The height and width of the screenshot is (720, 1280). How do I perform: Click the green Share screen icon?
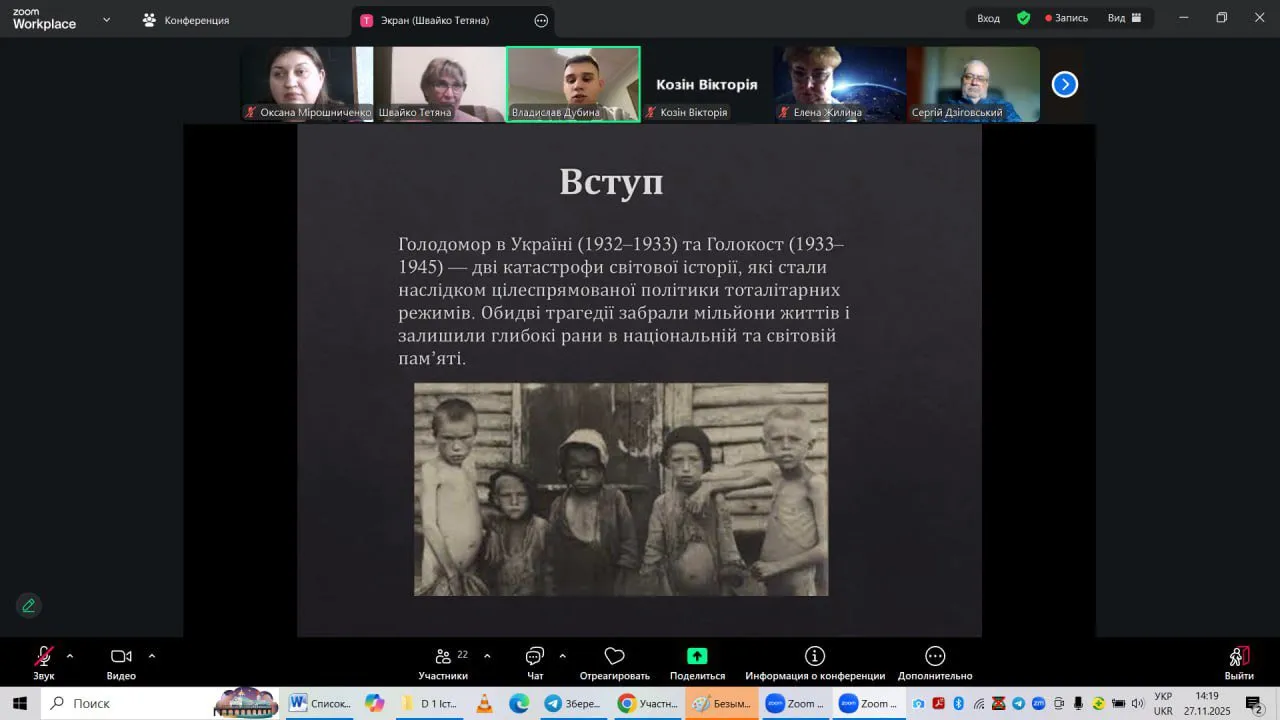(697, 657)
